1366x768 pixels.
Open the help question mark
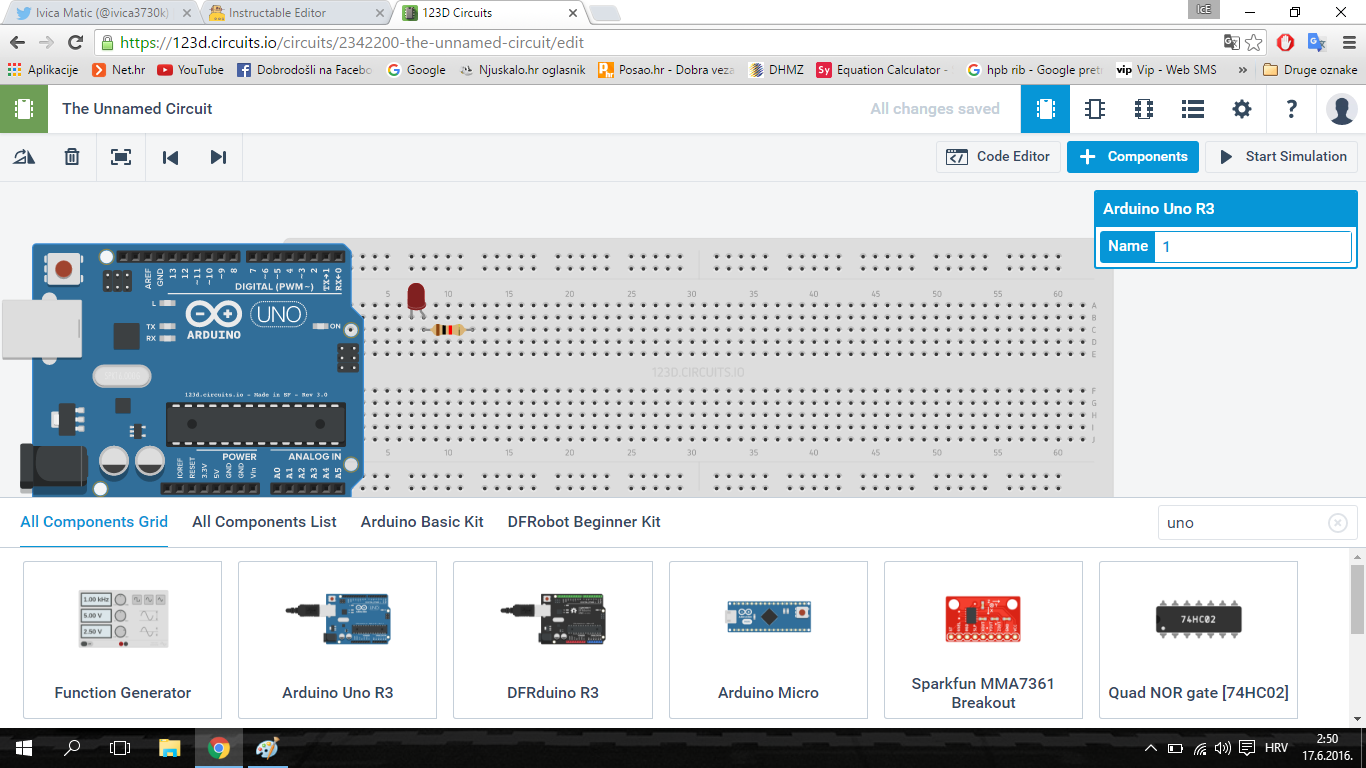1291,109
